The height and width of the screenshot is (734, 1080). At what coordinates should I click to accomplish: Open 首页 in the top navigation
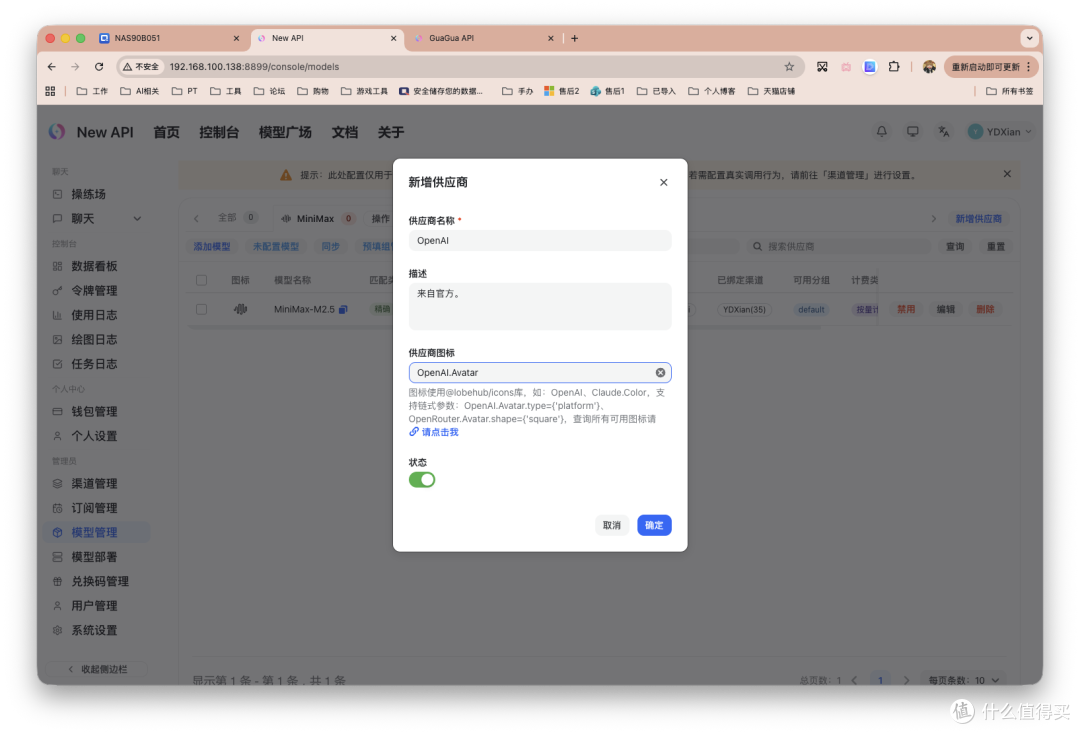[x=166, y=132]
